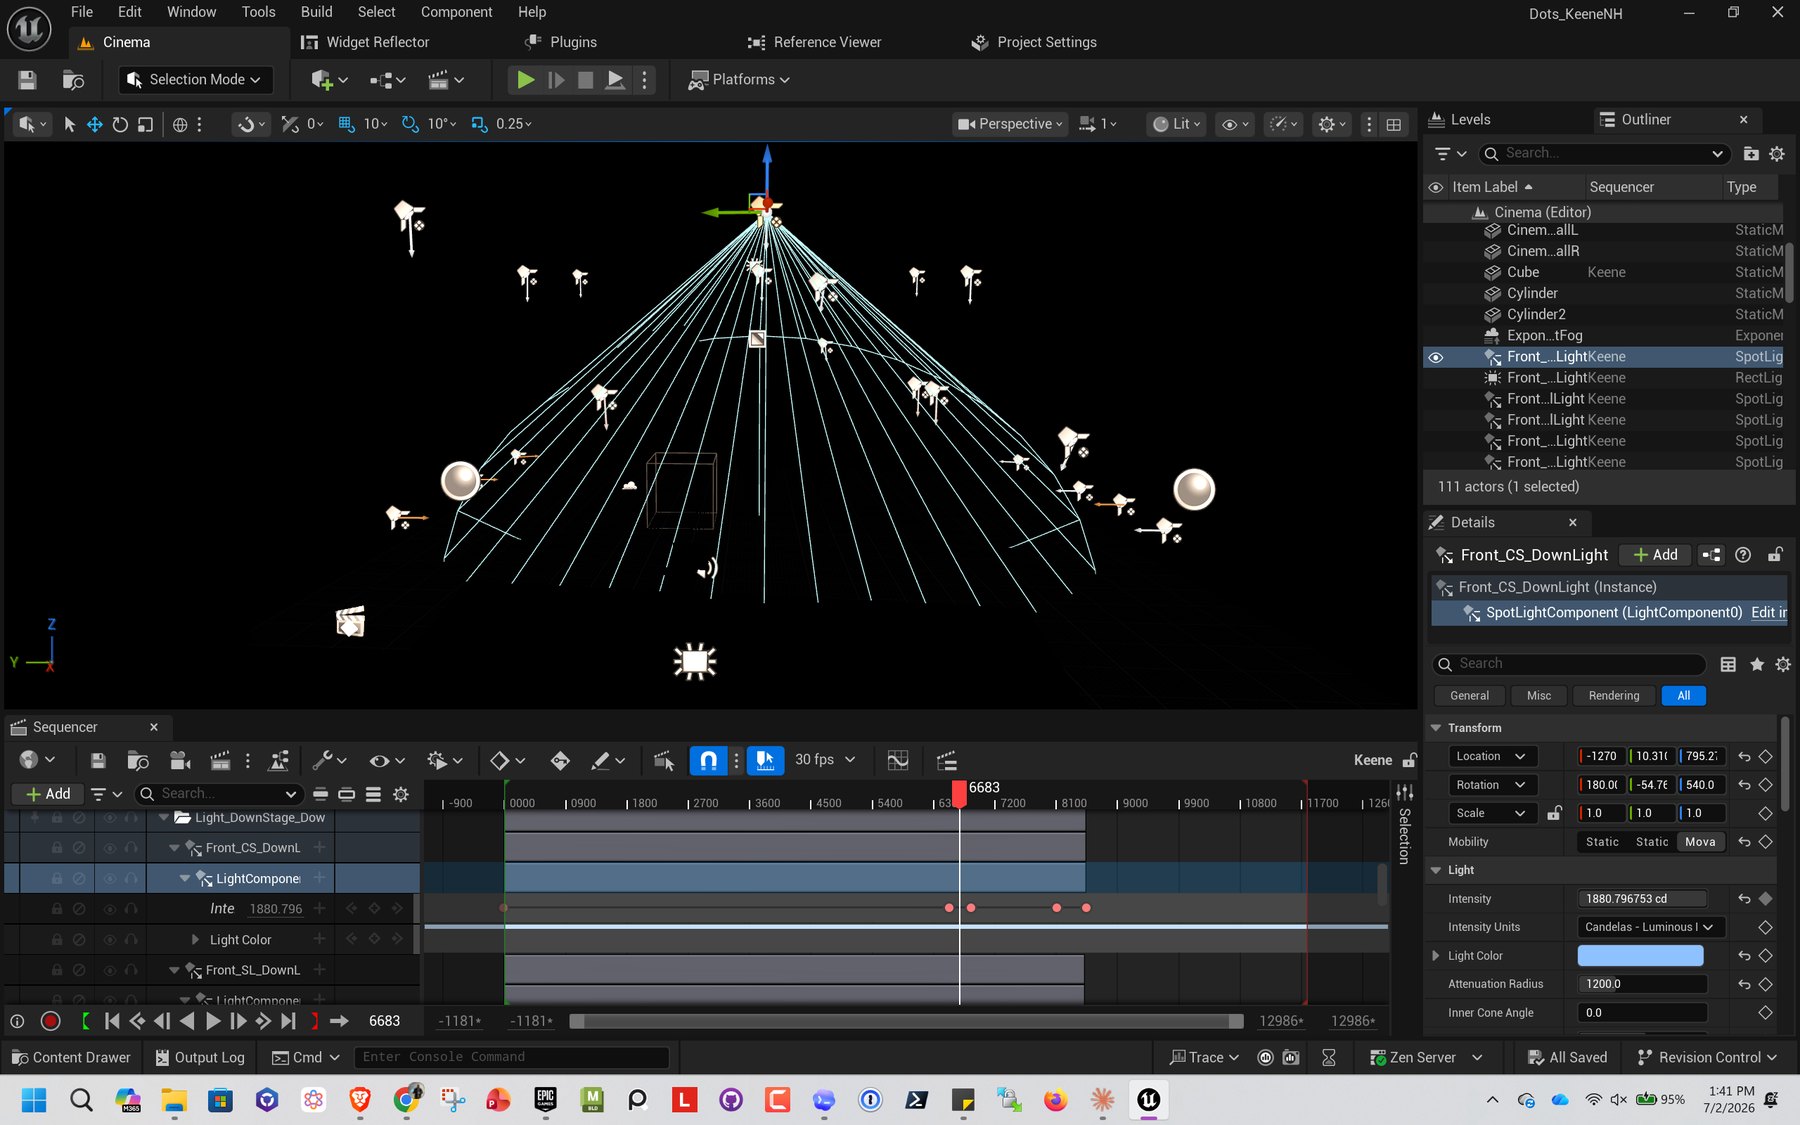Viewport: 1800px width, 1125px height.
Task: Open Perspective viewport type dropdown
Action: click(x=1010, y=124)
